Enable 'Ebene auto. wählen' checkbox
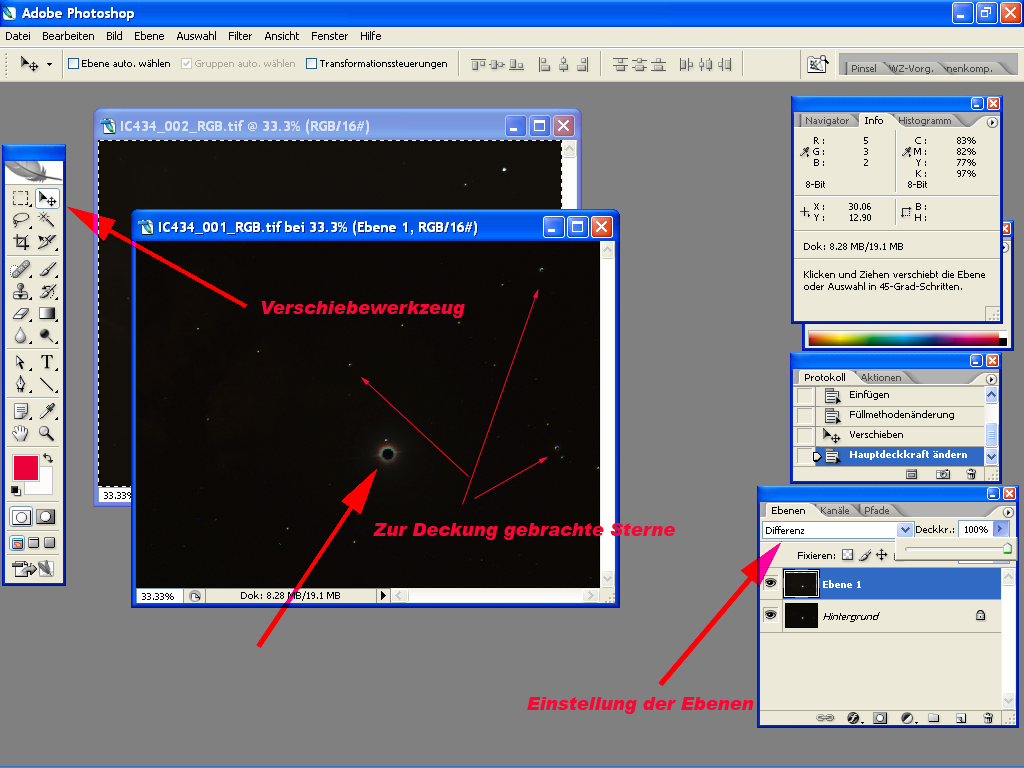The image size is (1024, 768). pos(74,63)
